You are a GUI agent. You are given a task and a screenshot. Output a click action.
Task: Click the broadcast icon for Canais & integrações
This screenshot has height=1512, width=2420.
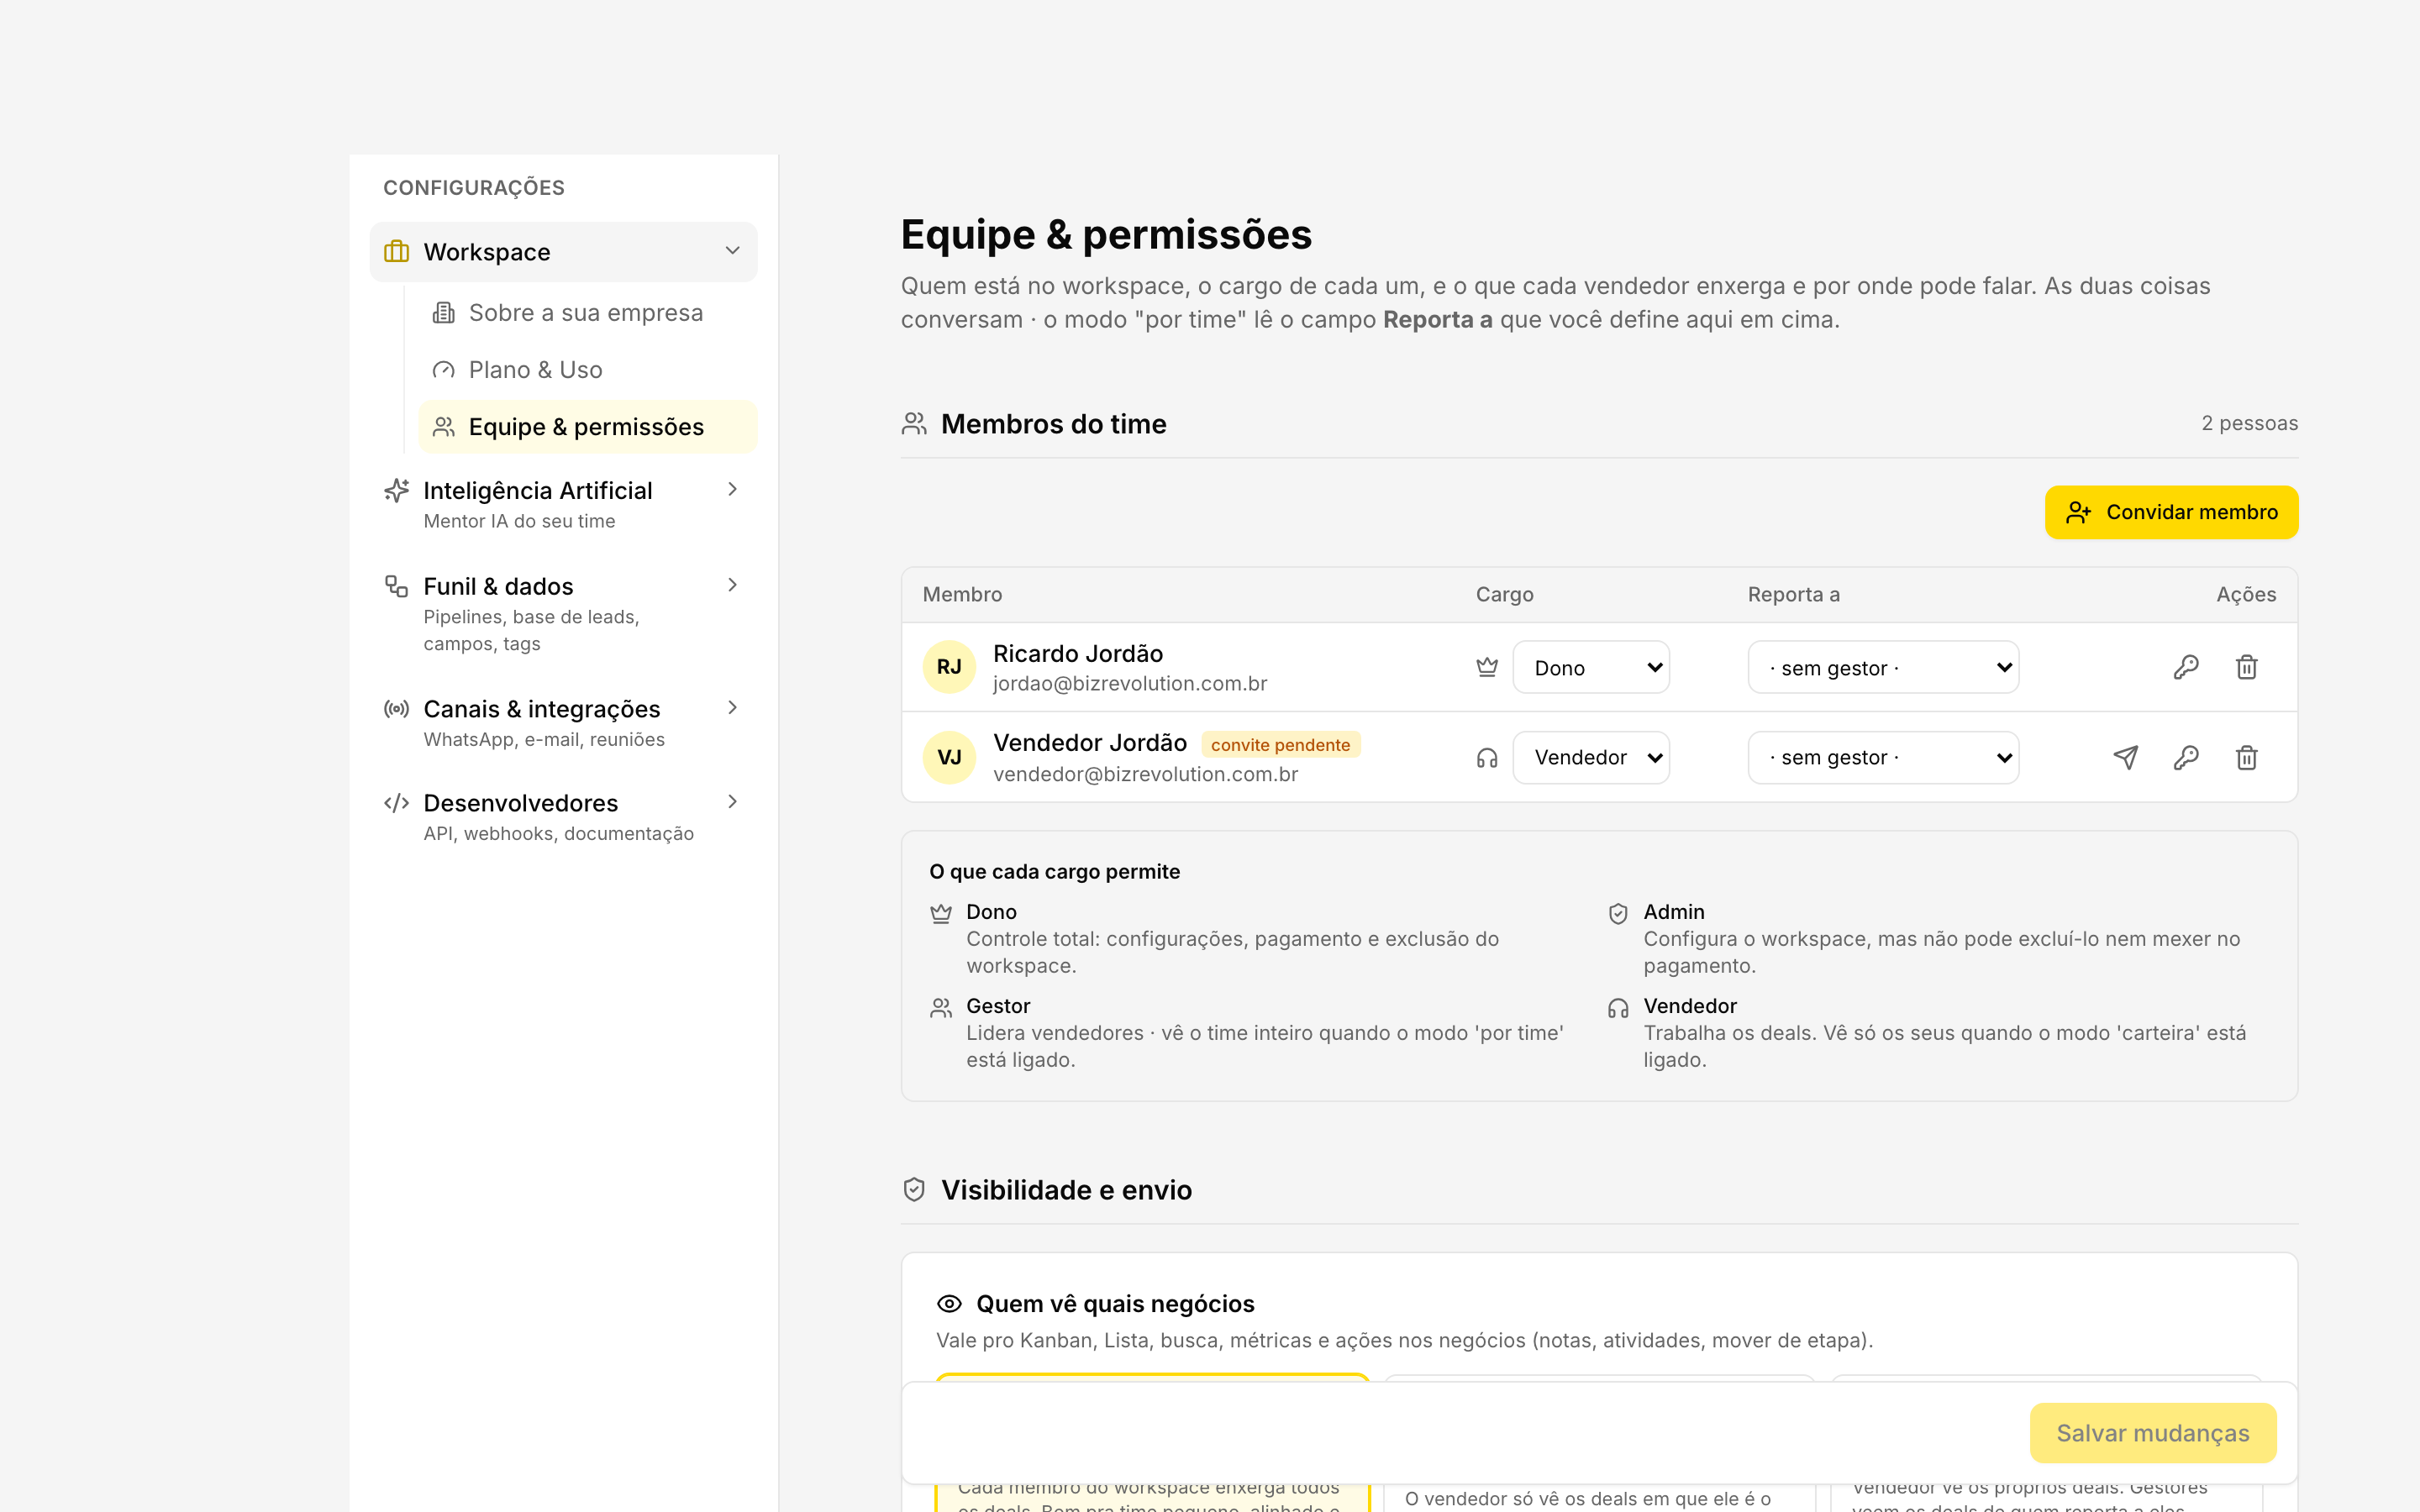[397, 709]
